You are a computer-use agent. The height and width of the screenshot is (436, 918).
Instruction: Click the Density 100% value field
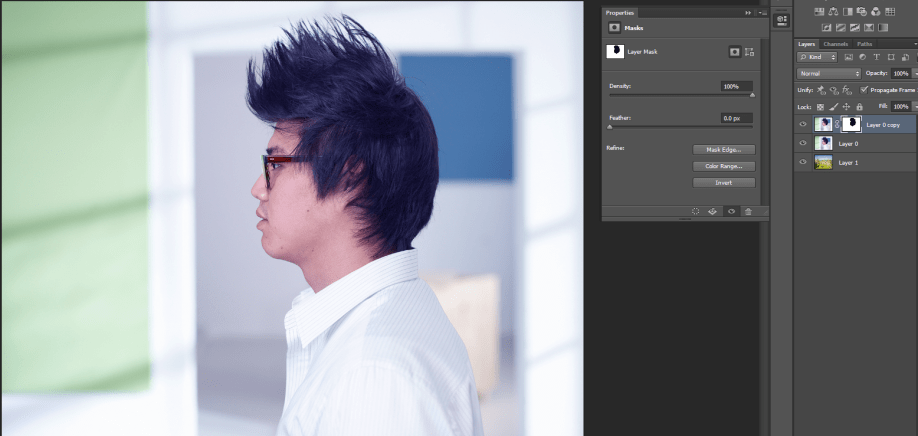[737, 86]
